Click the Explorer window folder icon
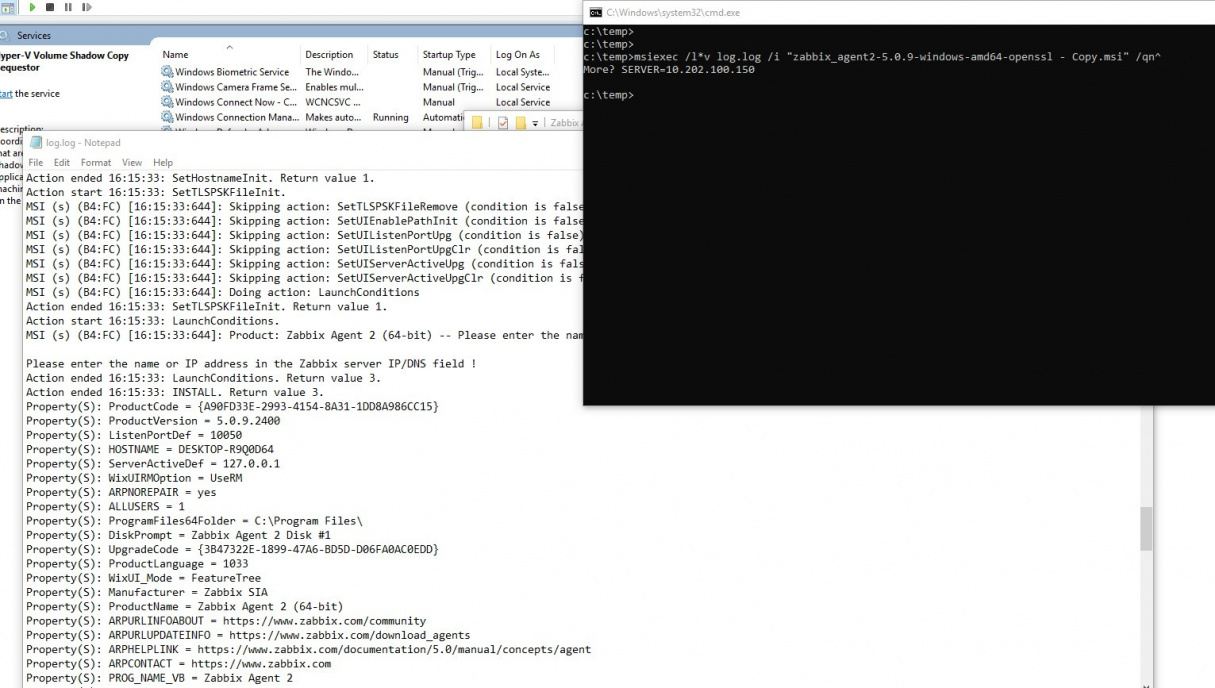The height and width of the screenshot is (688, 1215). pos(477,123)
